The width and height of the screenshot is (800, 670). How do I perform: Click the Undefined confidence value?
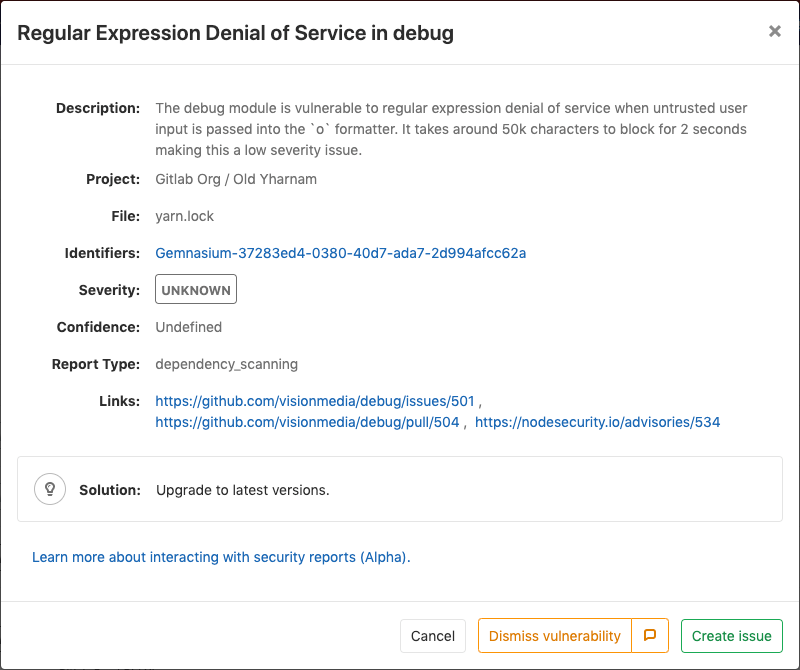(188, 327)
